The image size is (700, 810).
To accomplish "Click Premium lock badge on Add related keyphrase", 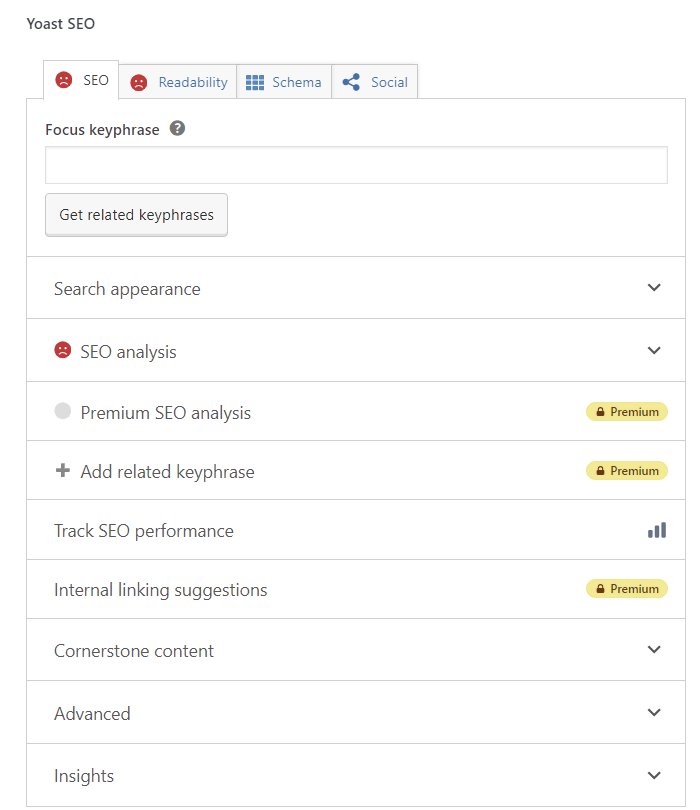I will pyautogui.click(x=626, y=471).
